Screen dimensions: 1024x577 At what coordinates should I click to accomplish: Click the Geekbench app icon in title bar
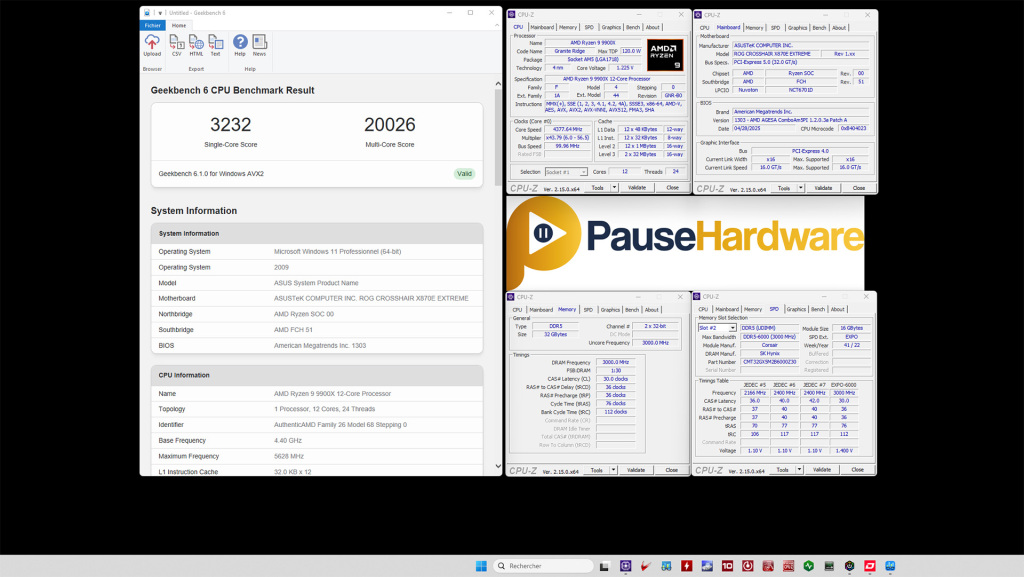(147, 12)
